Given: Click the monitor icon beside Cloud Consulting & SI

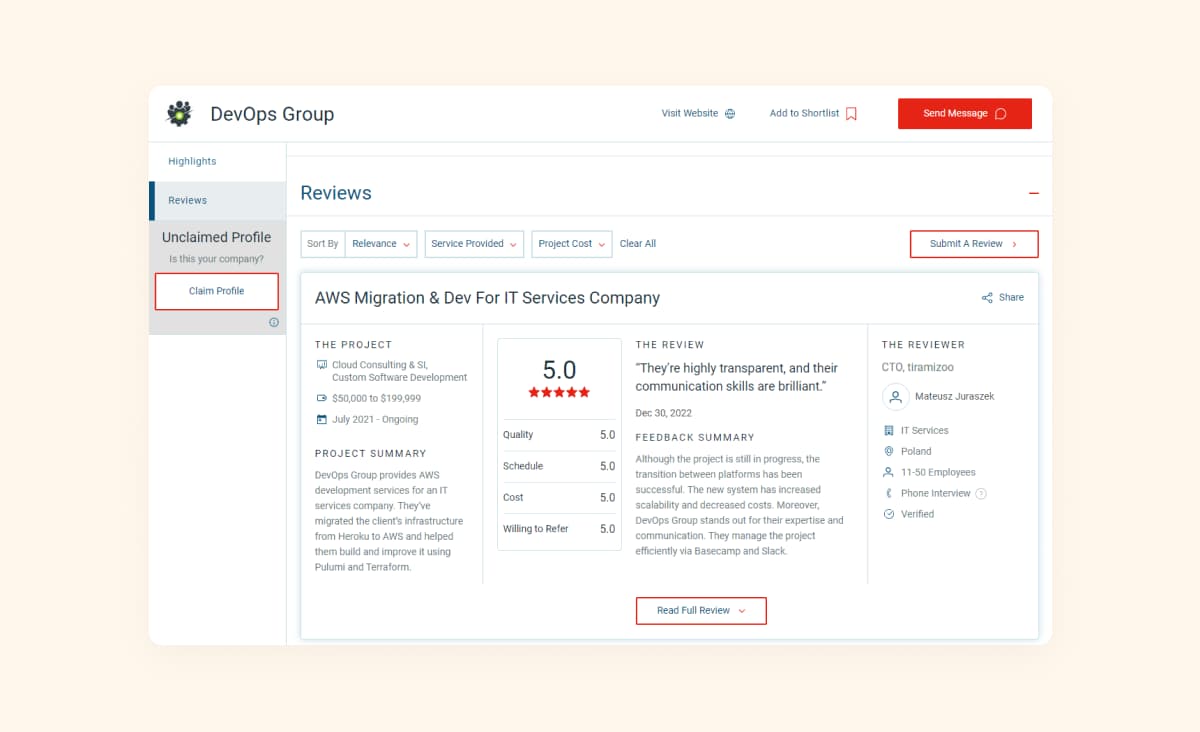Looking at the screenshot, I should coord(321,365).
